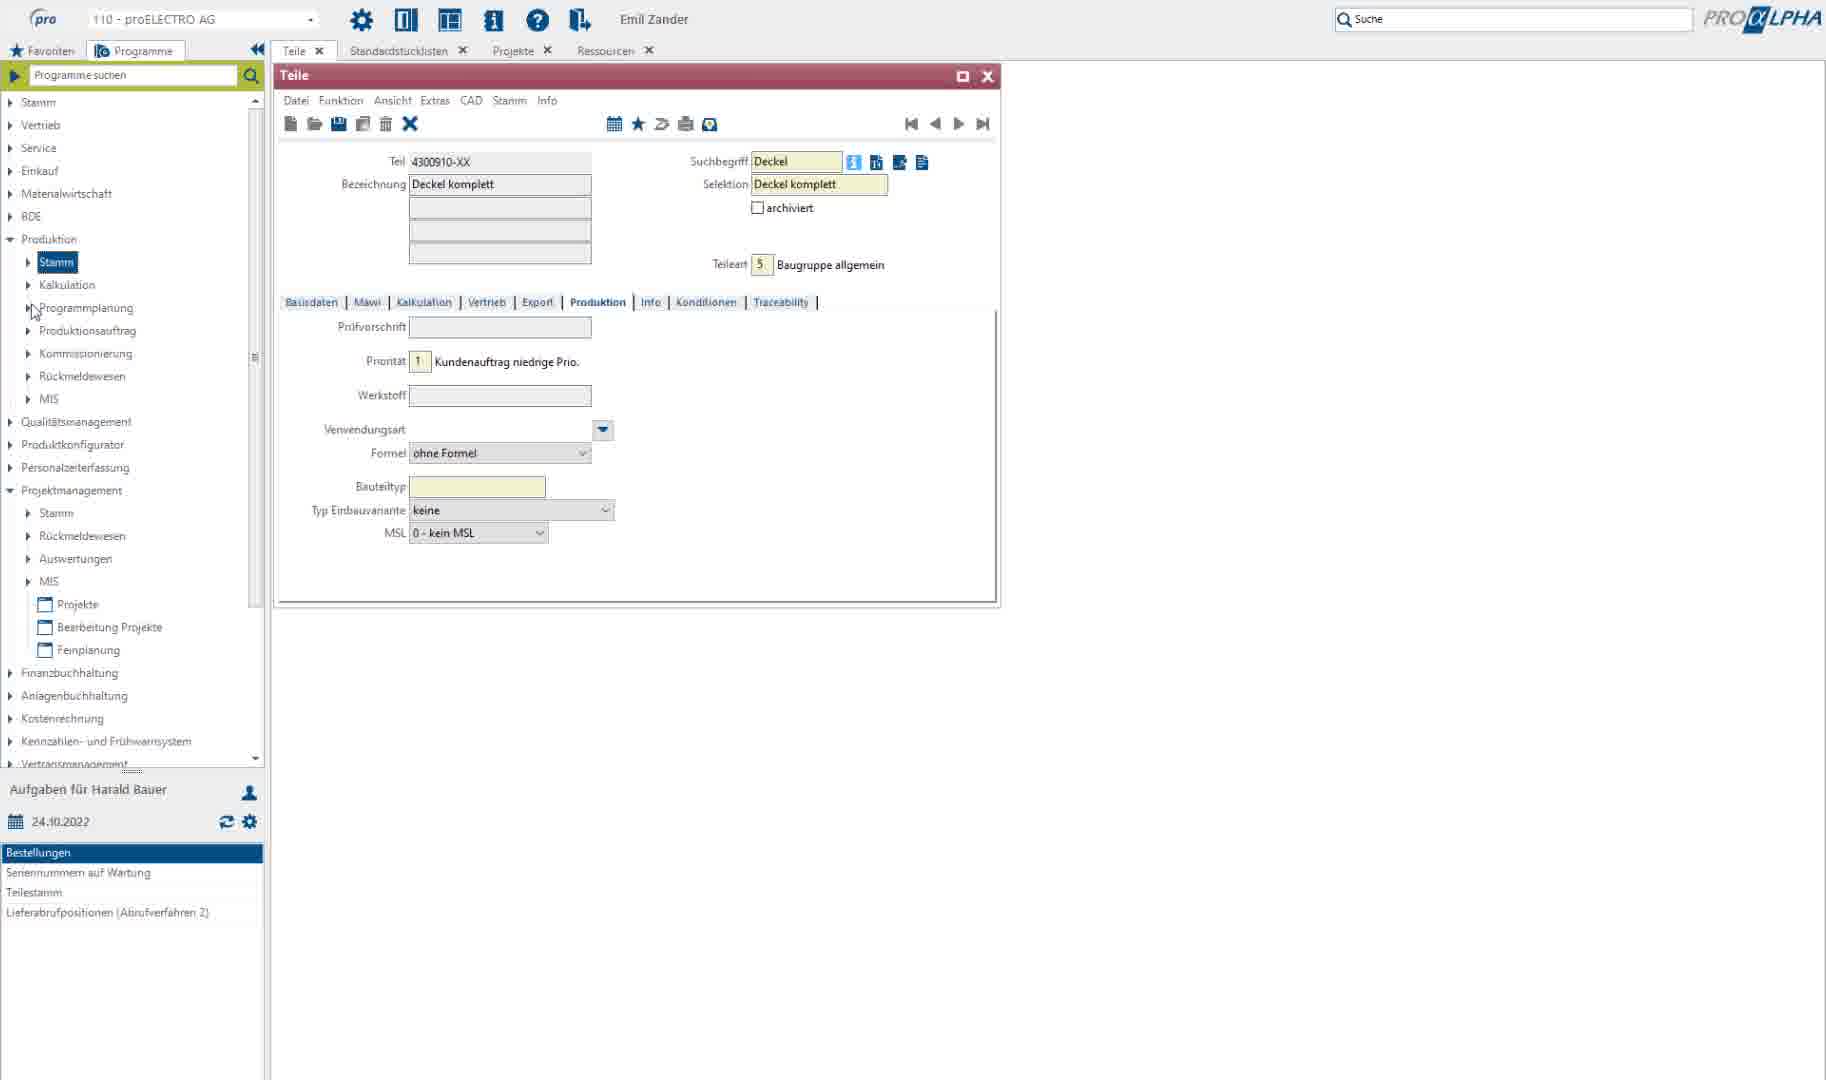Click the document icon right of Suchbegriff

(x=922, y=162)
